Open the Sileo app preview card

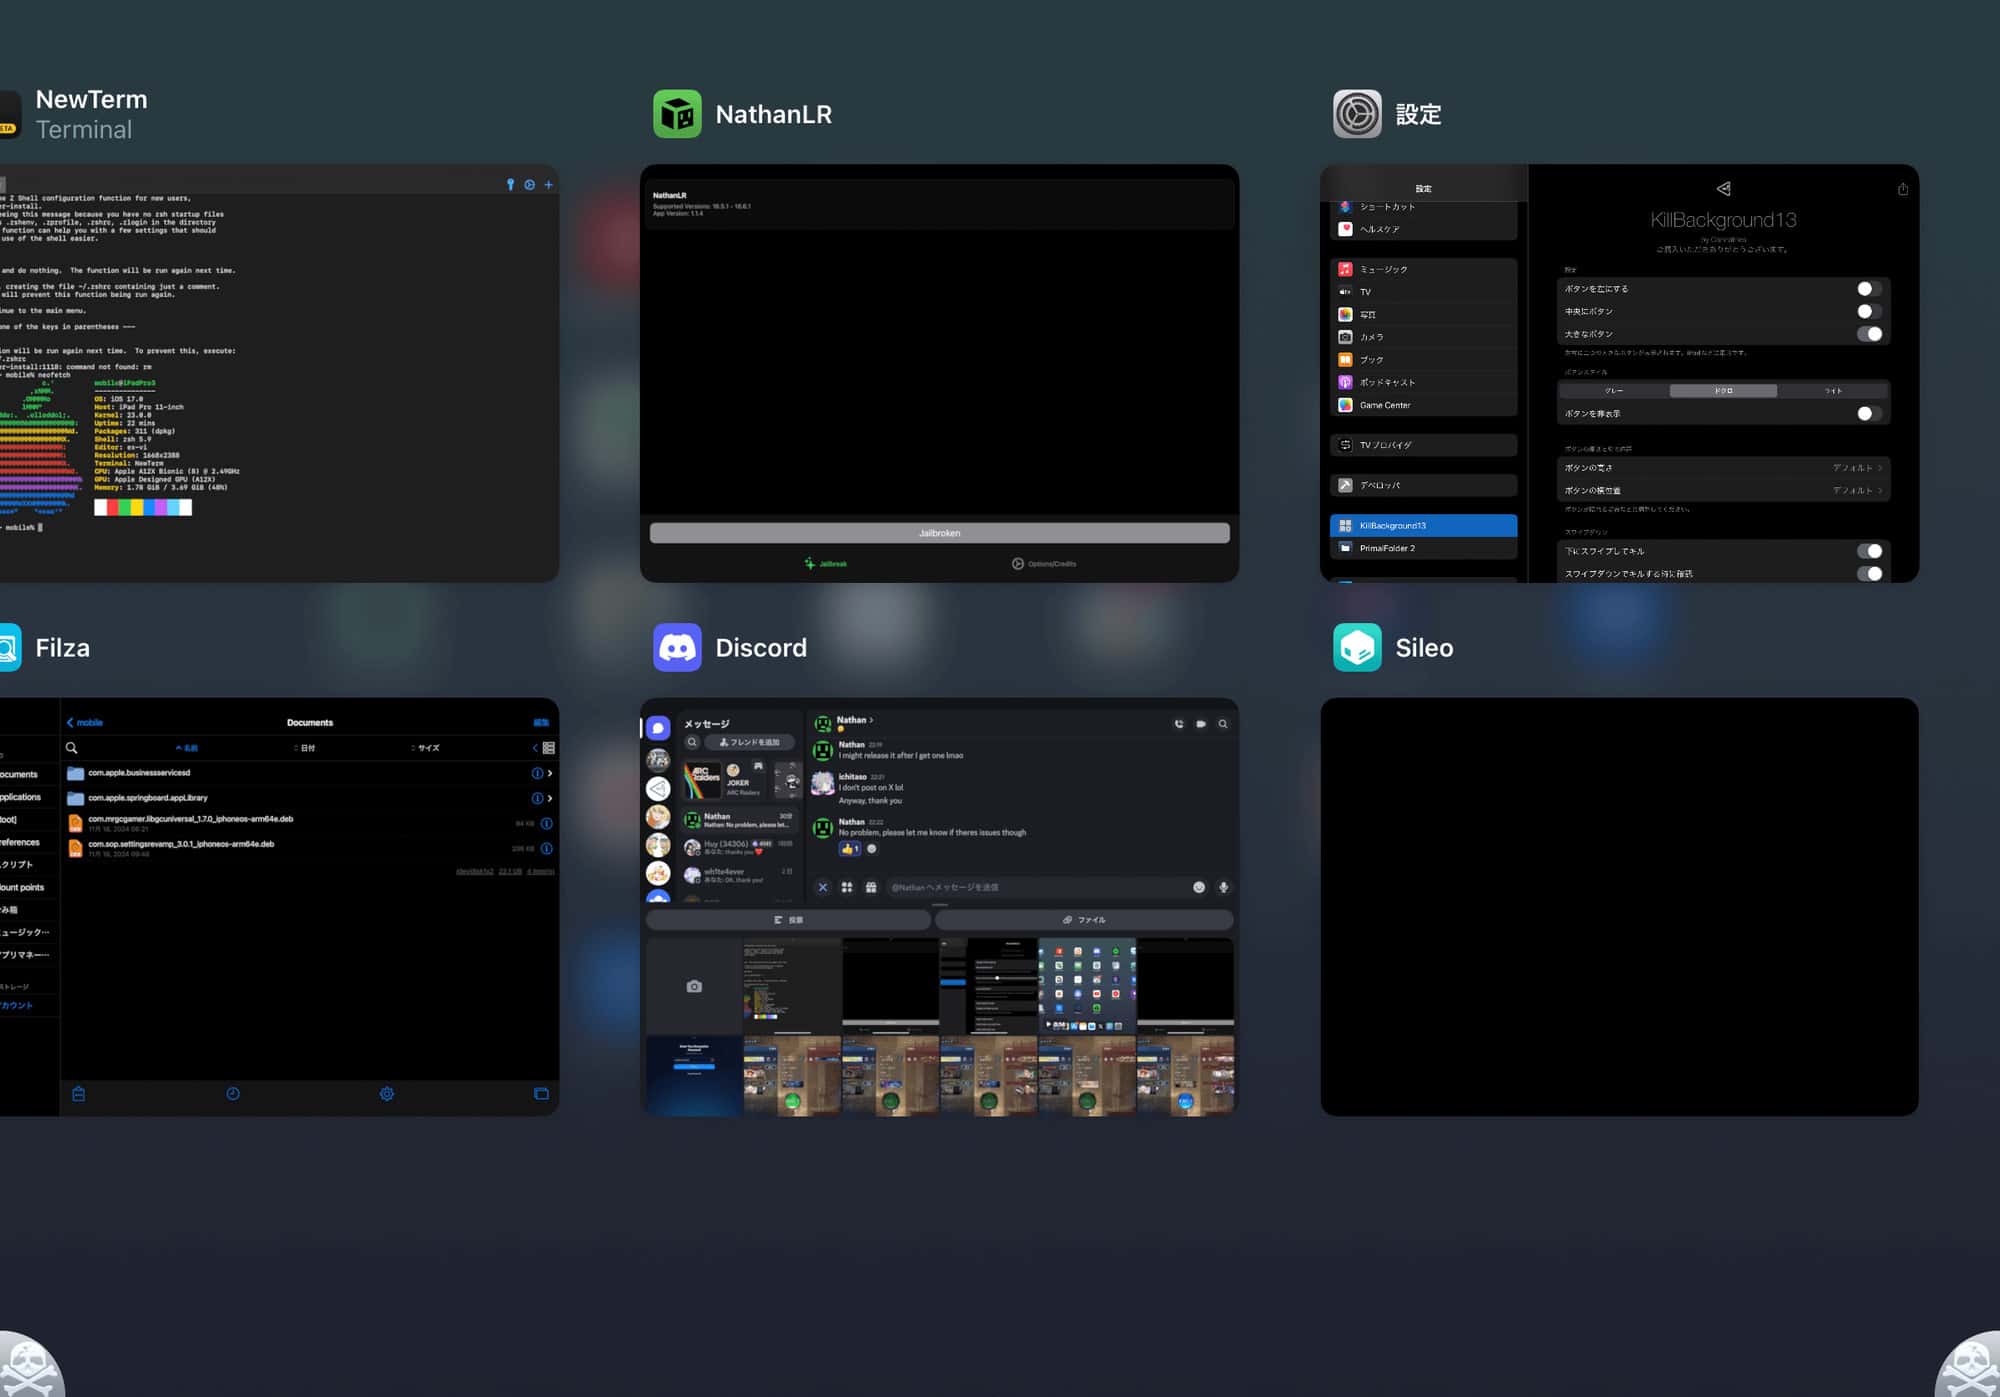pos(1619,907)
